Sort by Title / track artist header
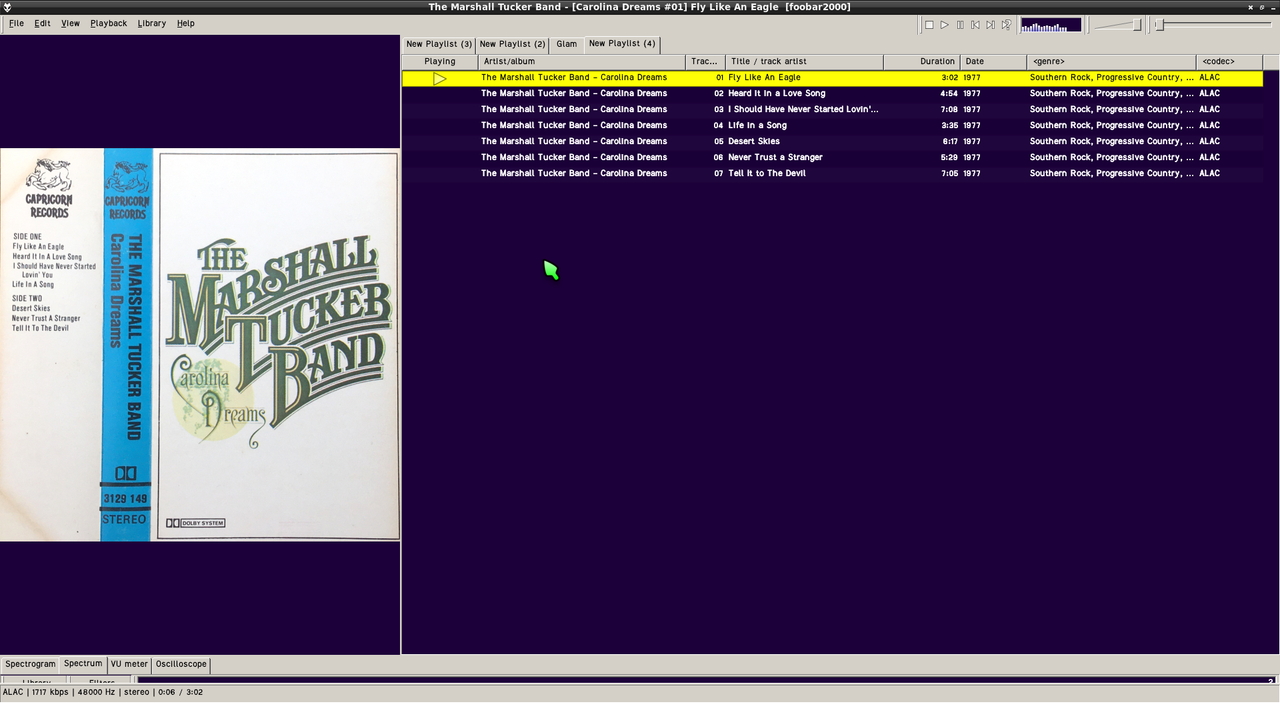 click(x=804, y=62)
